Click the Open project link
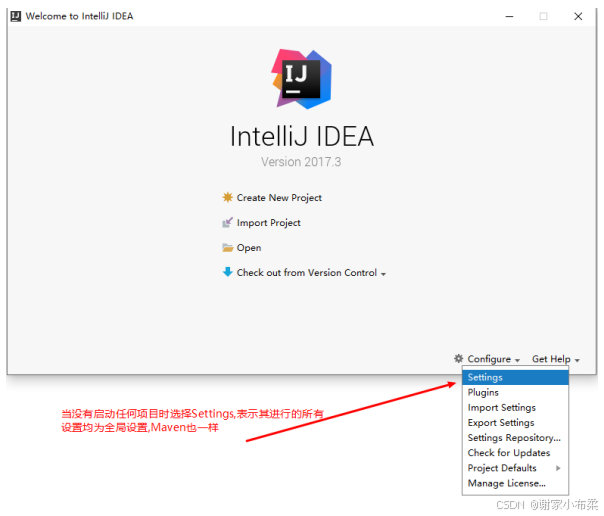 (249, 248)
